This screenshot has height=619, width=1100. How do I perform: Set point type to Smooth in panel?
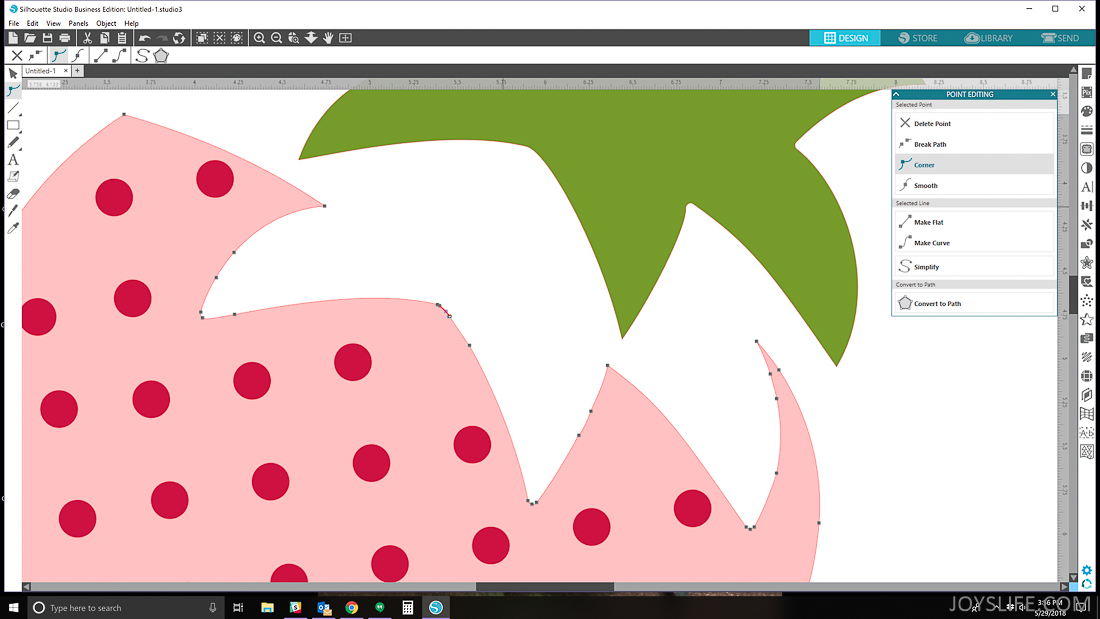[x=974, y=185]
